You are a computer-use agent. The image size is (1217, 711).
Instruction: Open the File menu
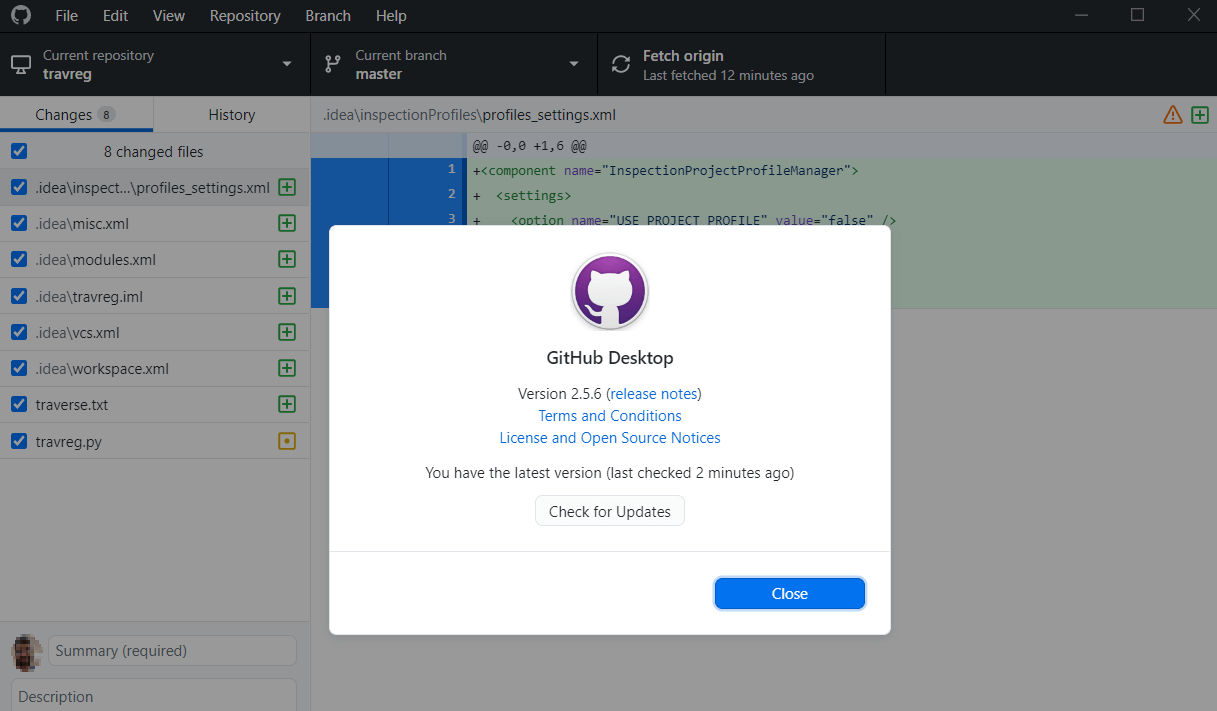coord(67,16)
